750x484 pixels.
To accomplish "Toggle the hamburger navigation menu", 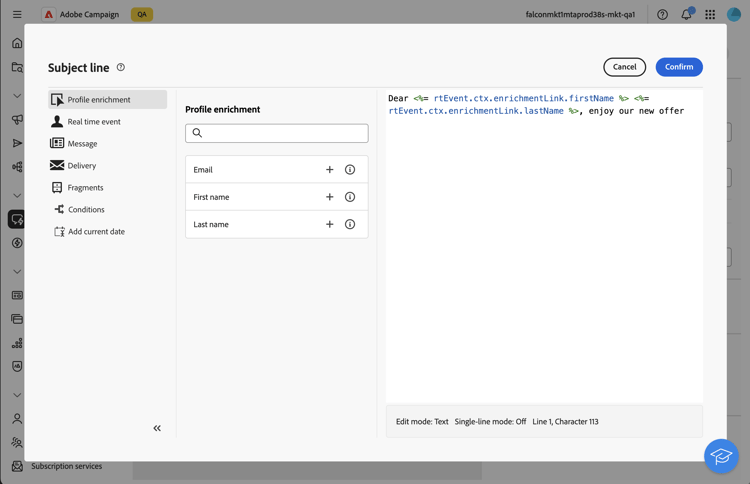I will 17,14.
